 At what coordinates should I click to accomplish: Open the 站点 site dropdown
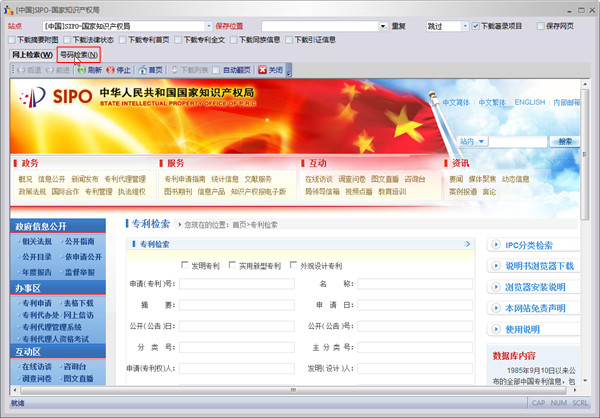(x=209, y=26)
